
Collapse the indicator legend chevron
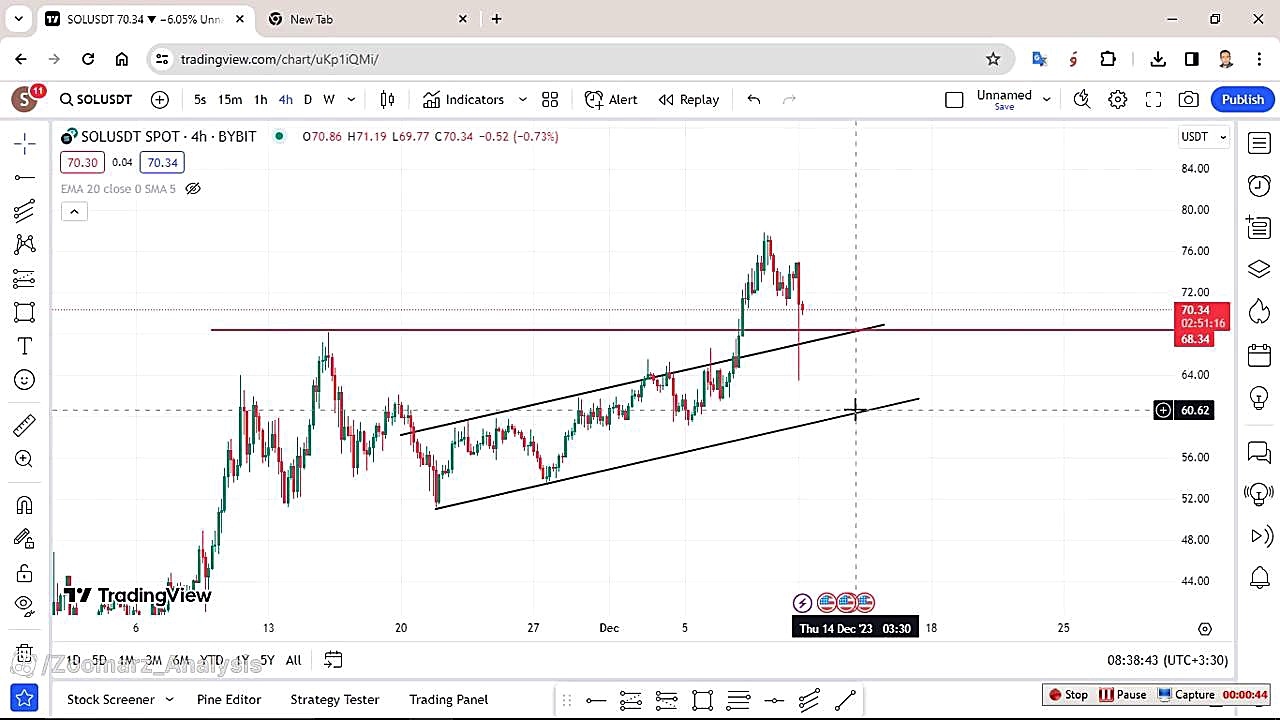coord(74,211)
